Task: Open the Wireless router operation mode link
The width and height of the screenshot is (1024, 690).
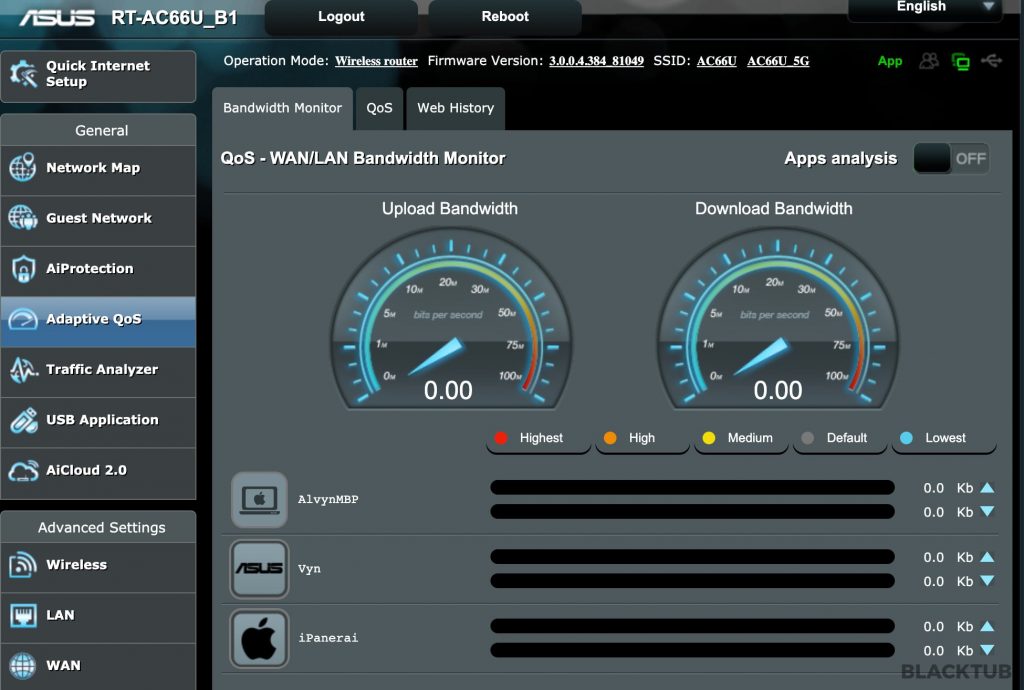Action: (x=376, y=61)
